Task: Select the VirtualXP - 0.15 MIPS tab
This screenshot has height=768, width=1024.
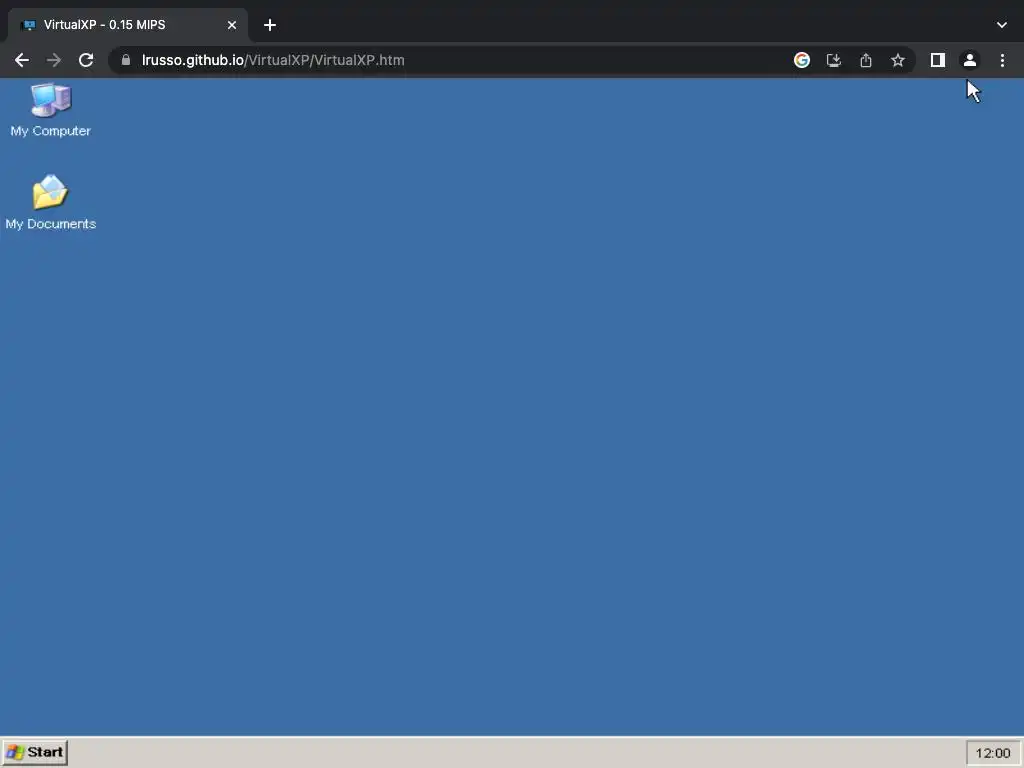Action: click(128, 25)
